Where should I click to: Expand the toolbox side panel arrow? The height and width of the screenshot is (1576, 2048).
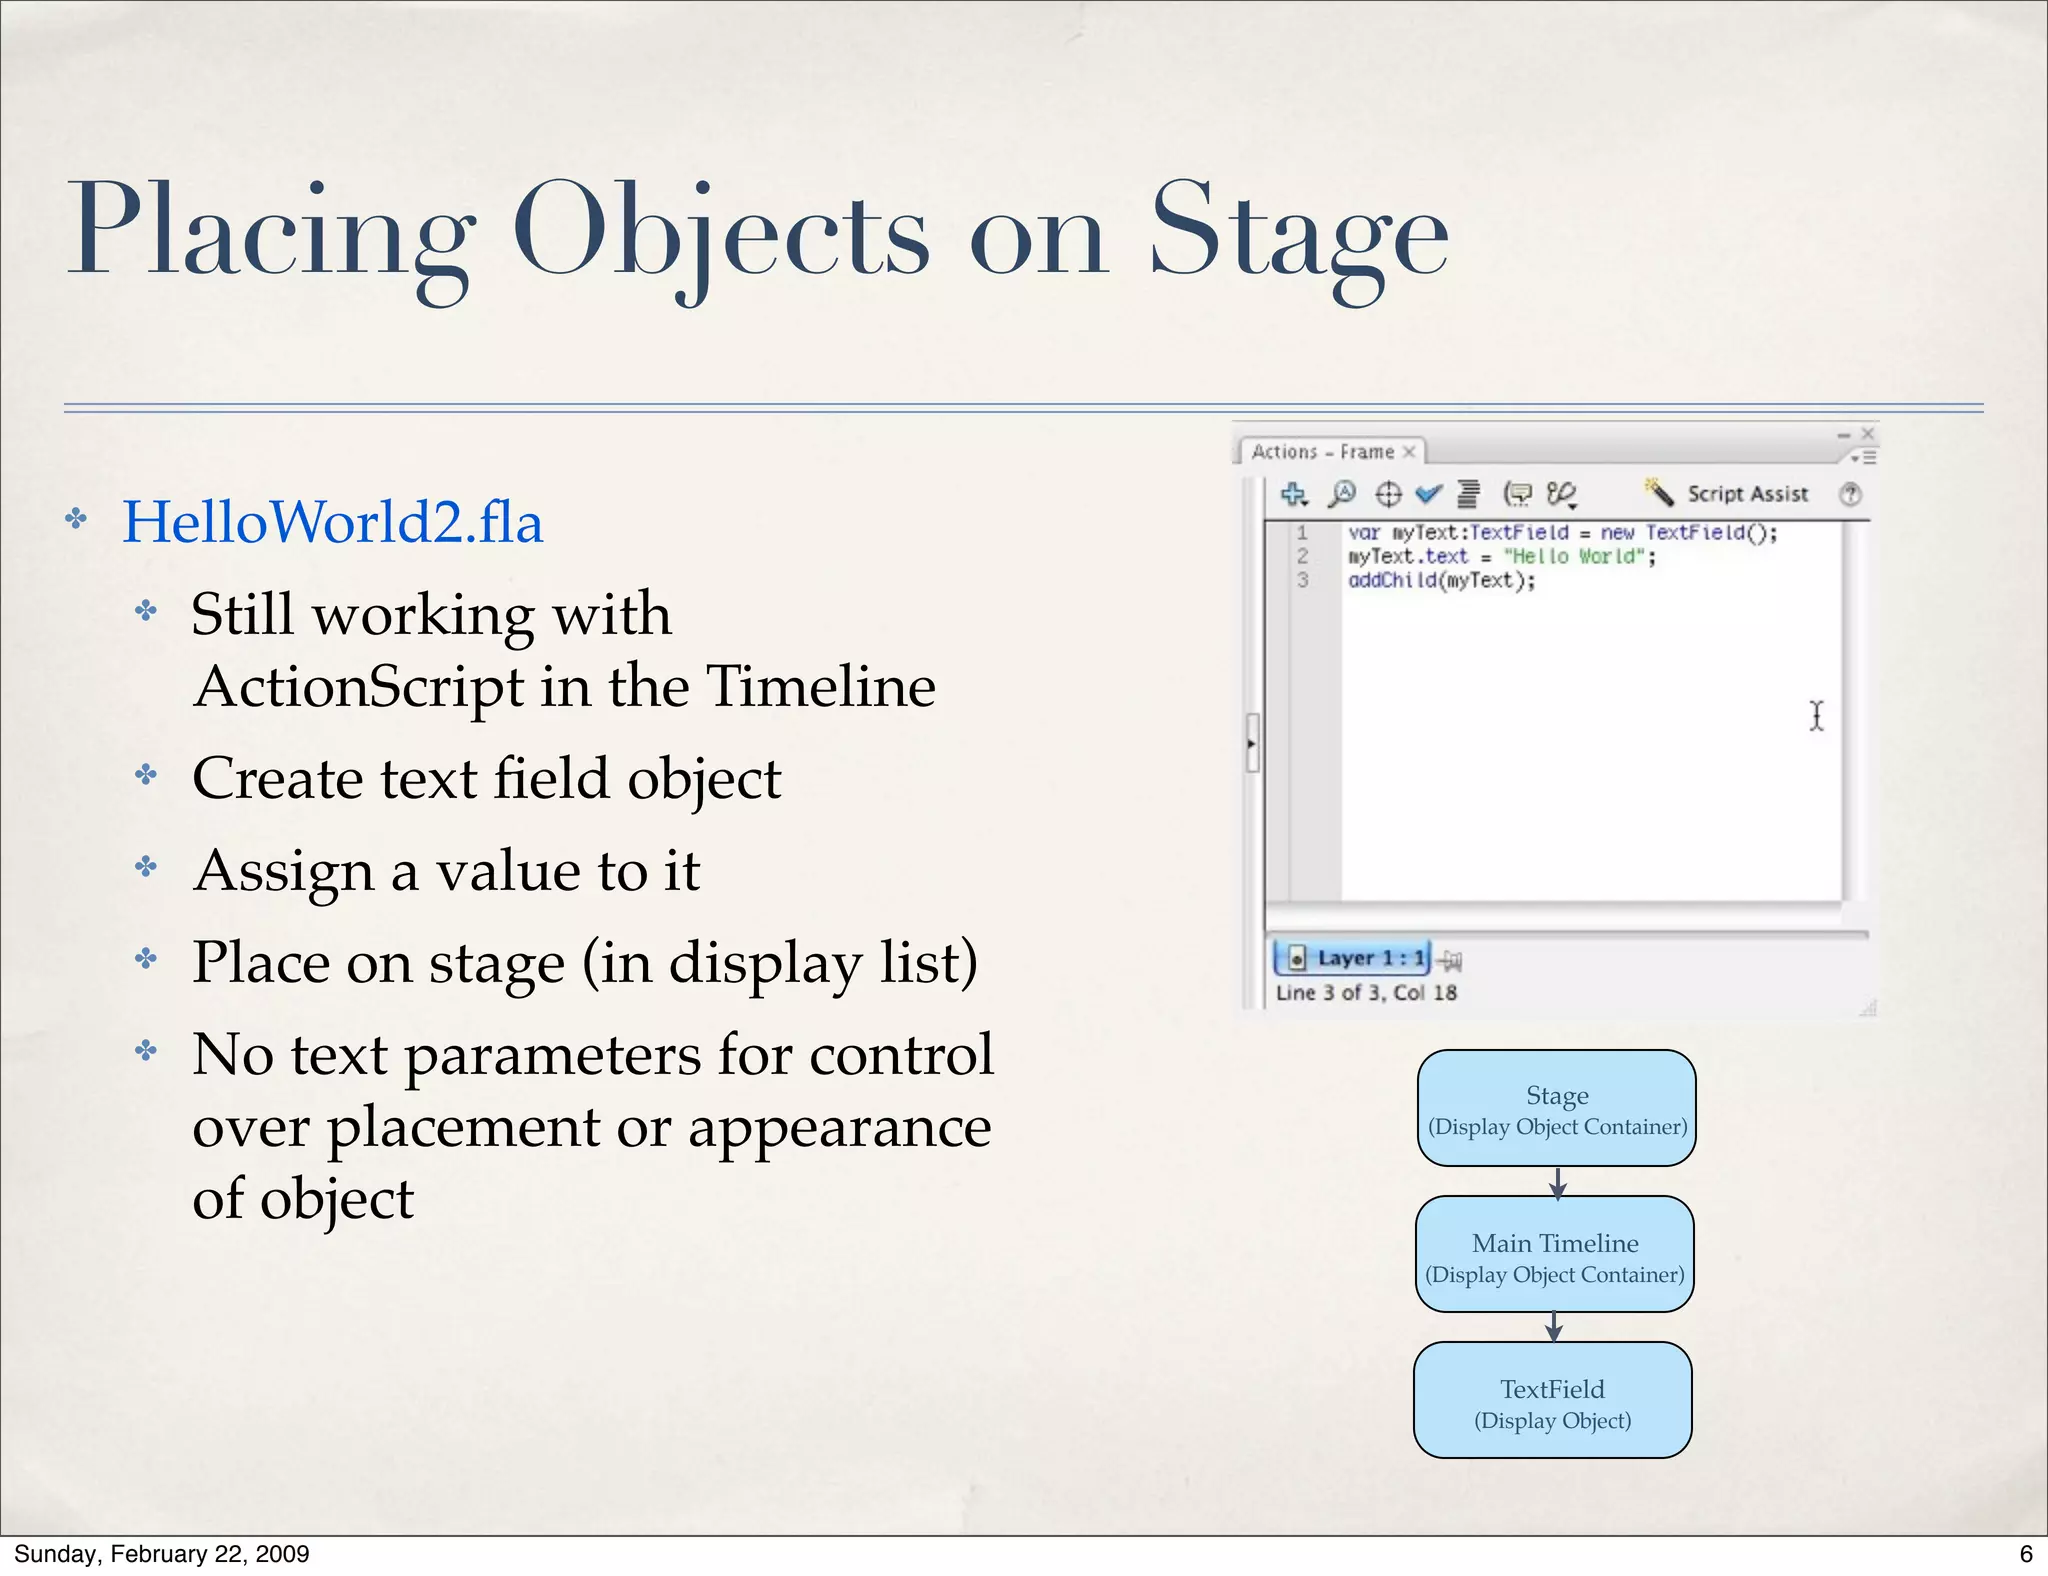[1251, 744]
